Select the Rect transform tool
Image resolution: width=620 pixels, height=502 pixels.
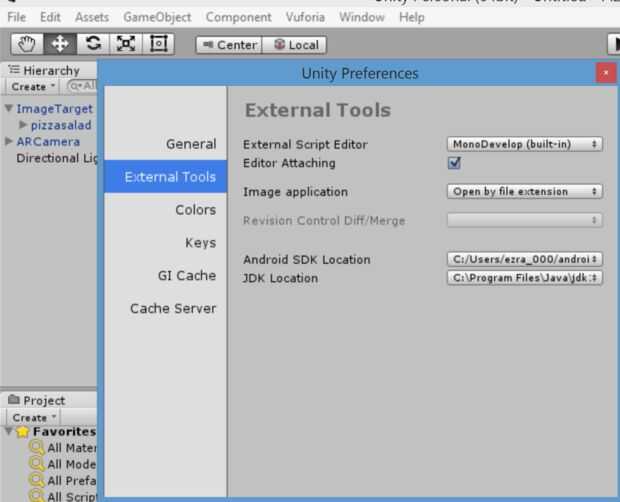coord(159,43)
